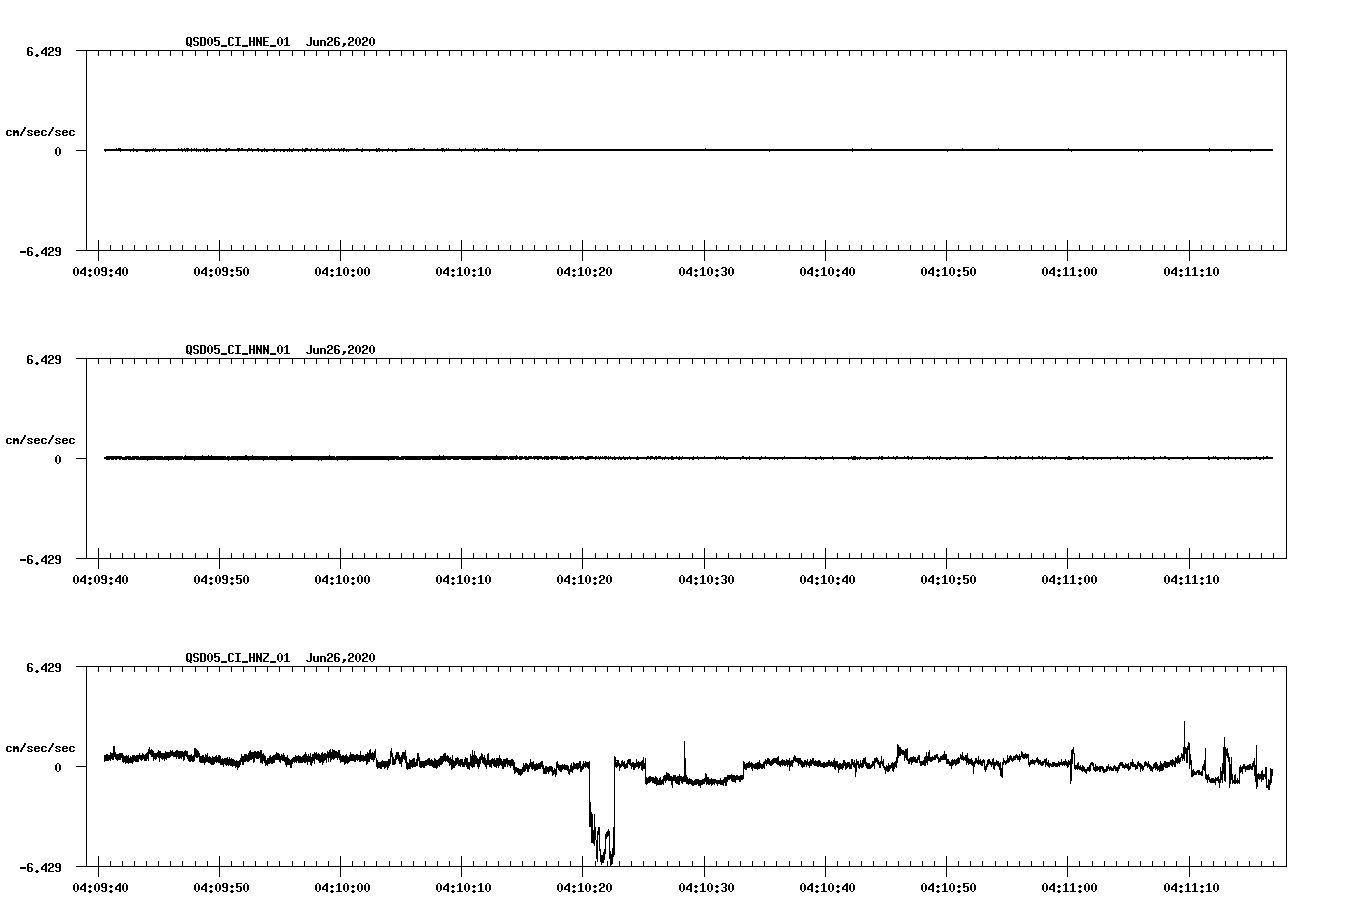
Task: Click the 04:10:30 time label under the HNZ plot
Action: (x=705, y=888)
